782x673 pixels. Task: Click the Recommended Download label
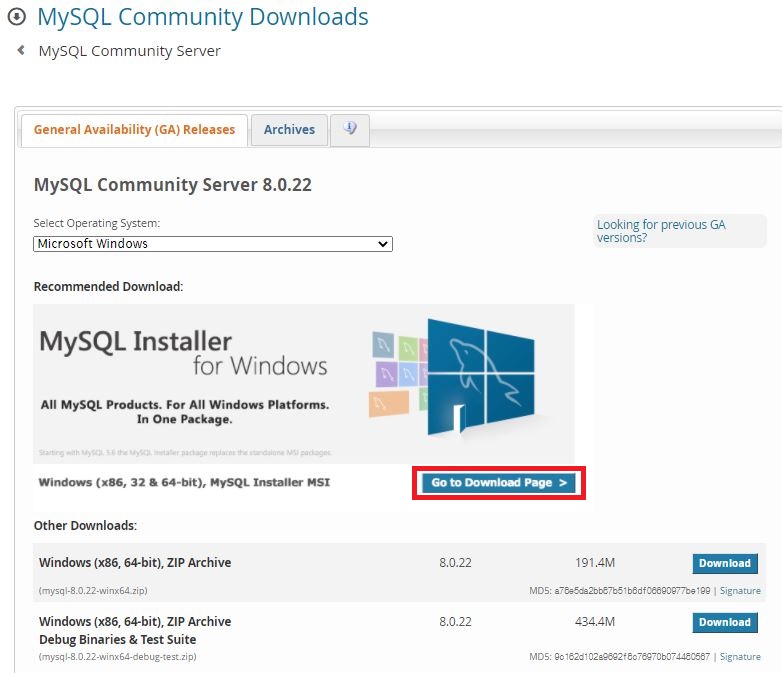108,287
